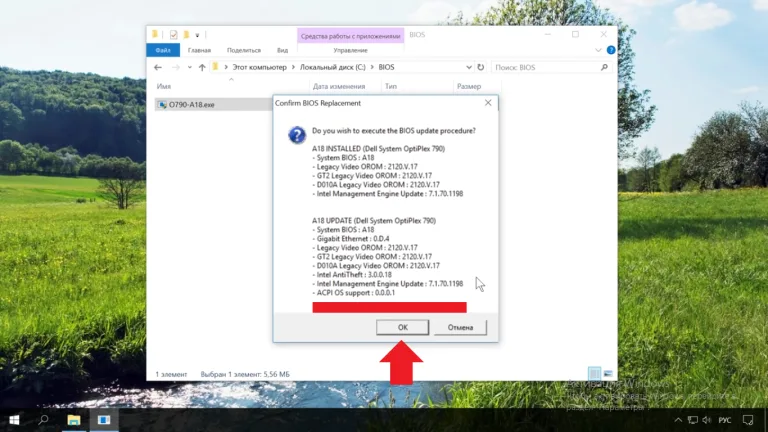Image resolution: width=768 pixels, height=432 pixels.
Task: Cancel BIOS update with Отмена button
Action: tap(460, 327)
